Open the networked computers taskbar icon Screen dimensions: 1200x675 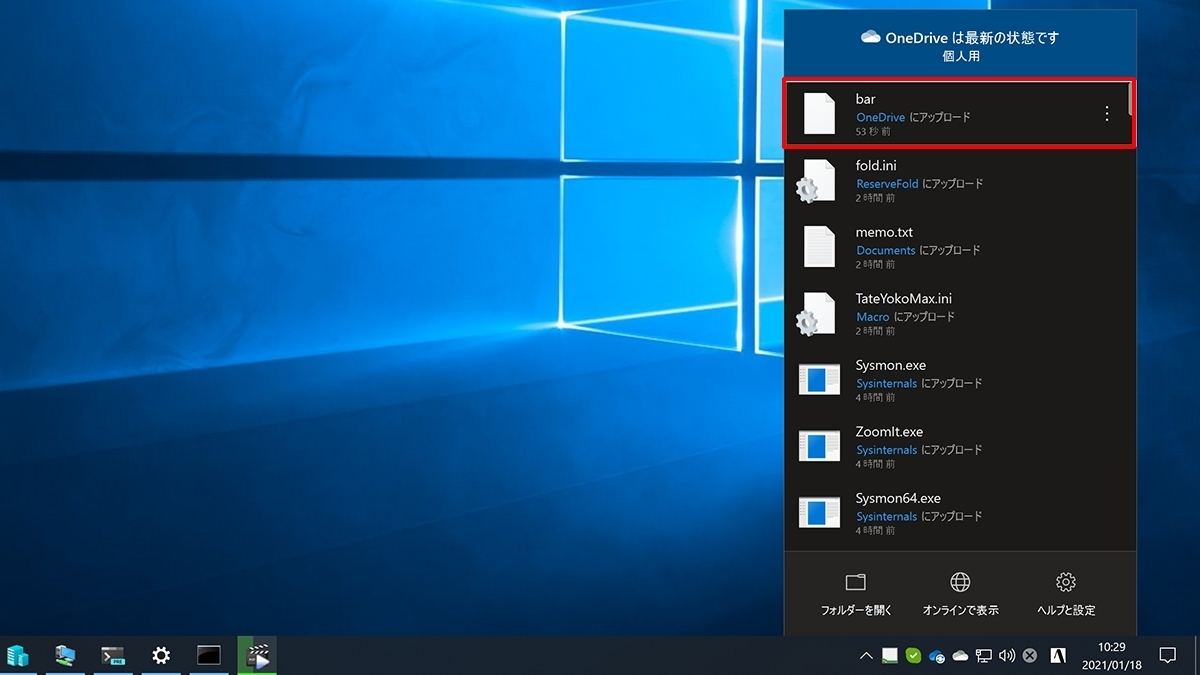pos(65,656)
